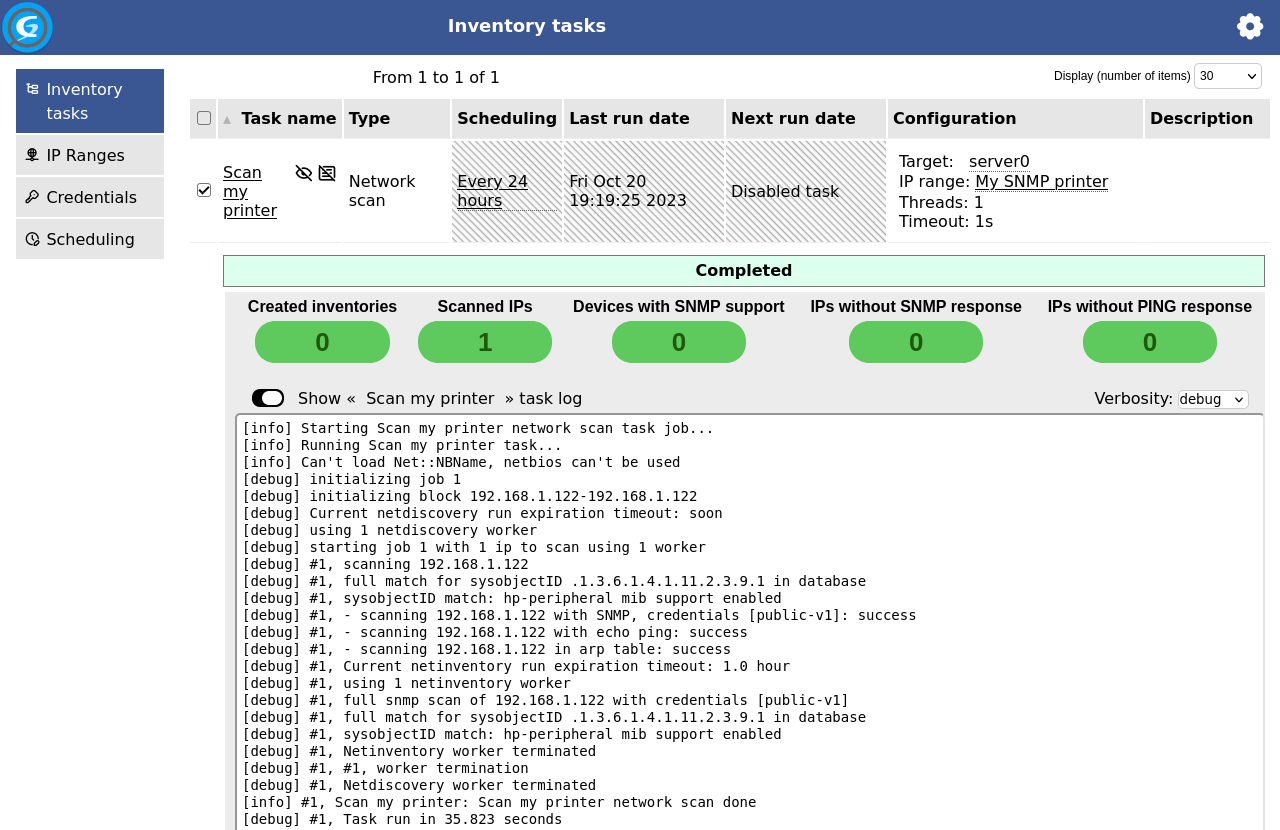This screenshot has width=1280, height=830.
Task: Open the Display number of items dropdown
Action: pos(1228,76)
